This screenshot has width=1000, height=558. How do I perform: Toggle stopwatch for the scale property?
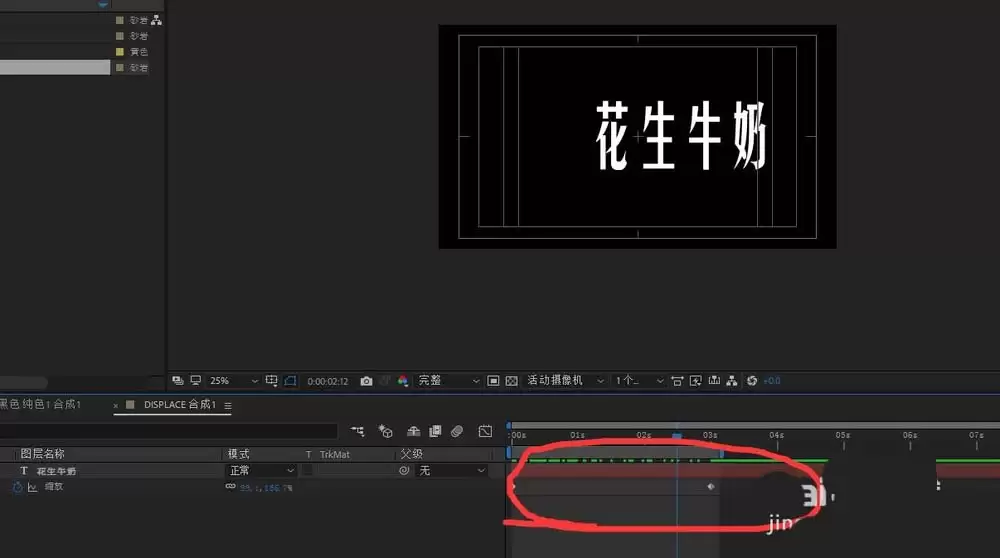[x=17, y=487]
